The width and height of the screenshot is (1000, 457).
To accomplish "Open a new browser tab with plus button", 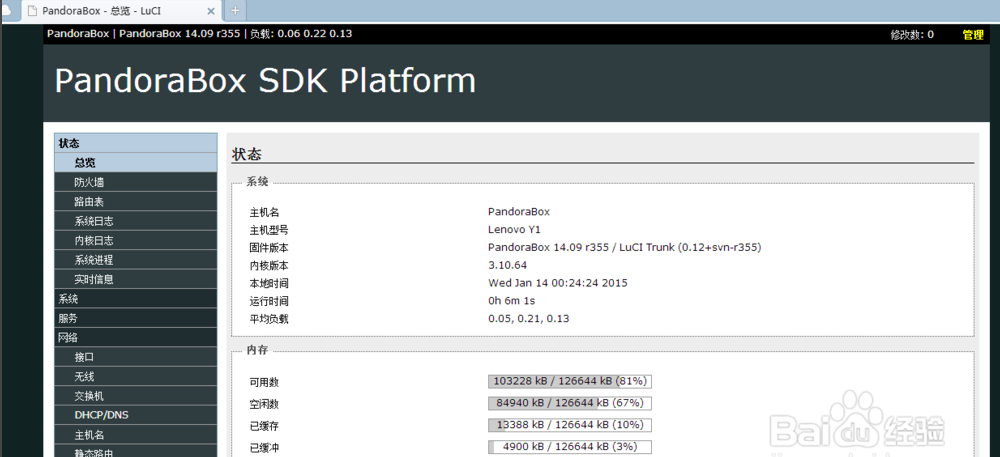I will (235, 10).
